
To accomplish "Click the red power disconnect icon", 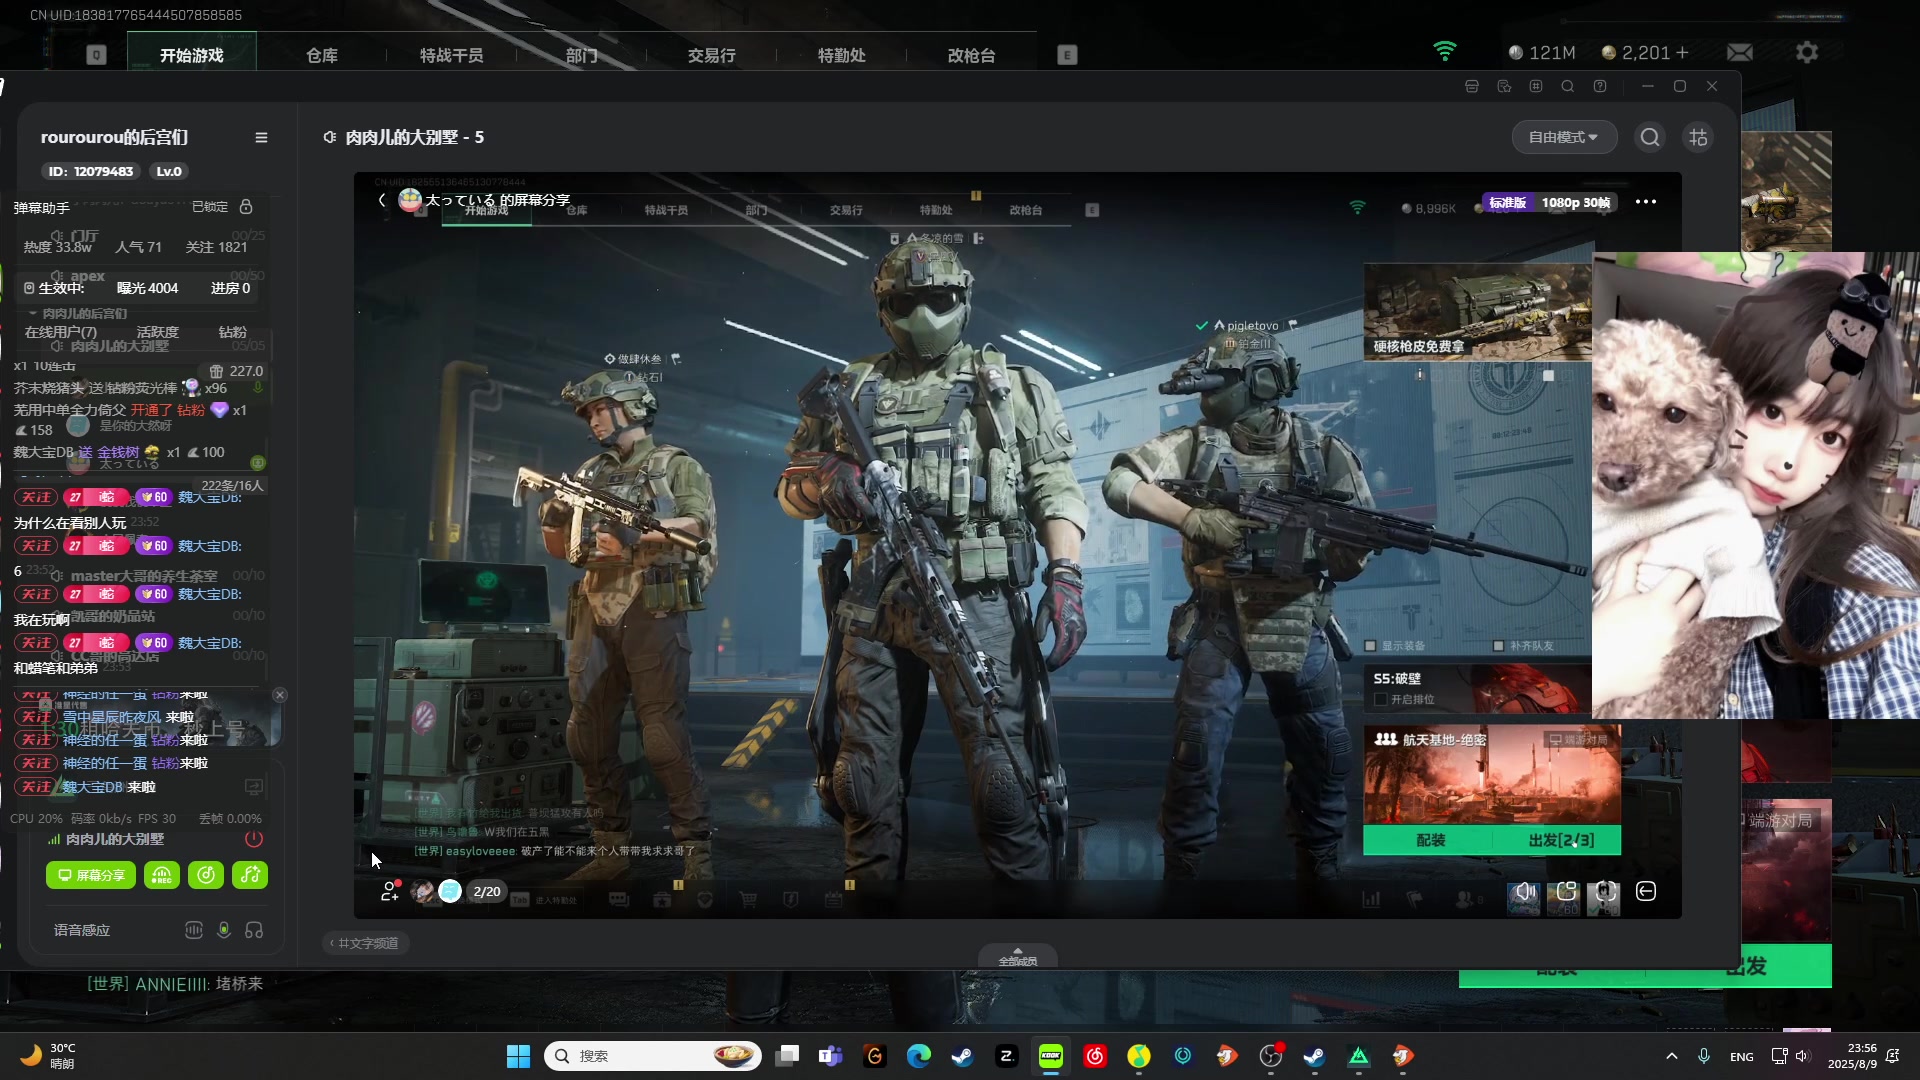I will [254, 839].
